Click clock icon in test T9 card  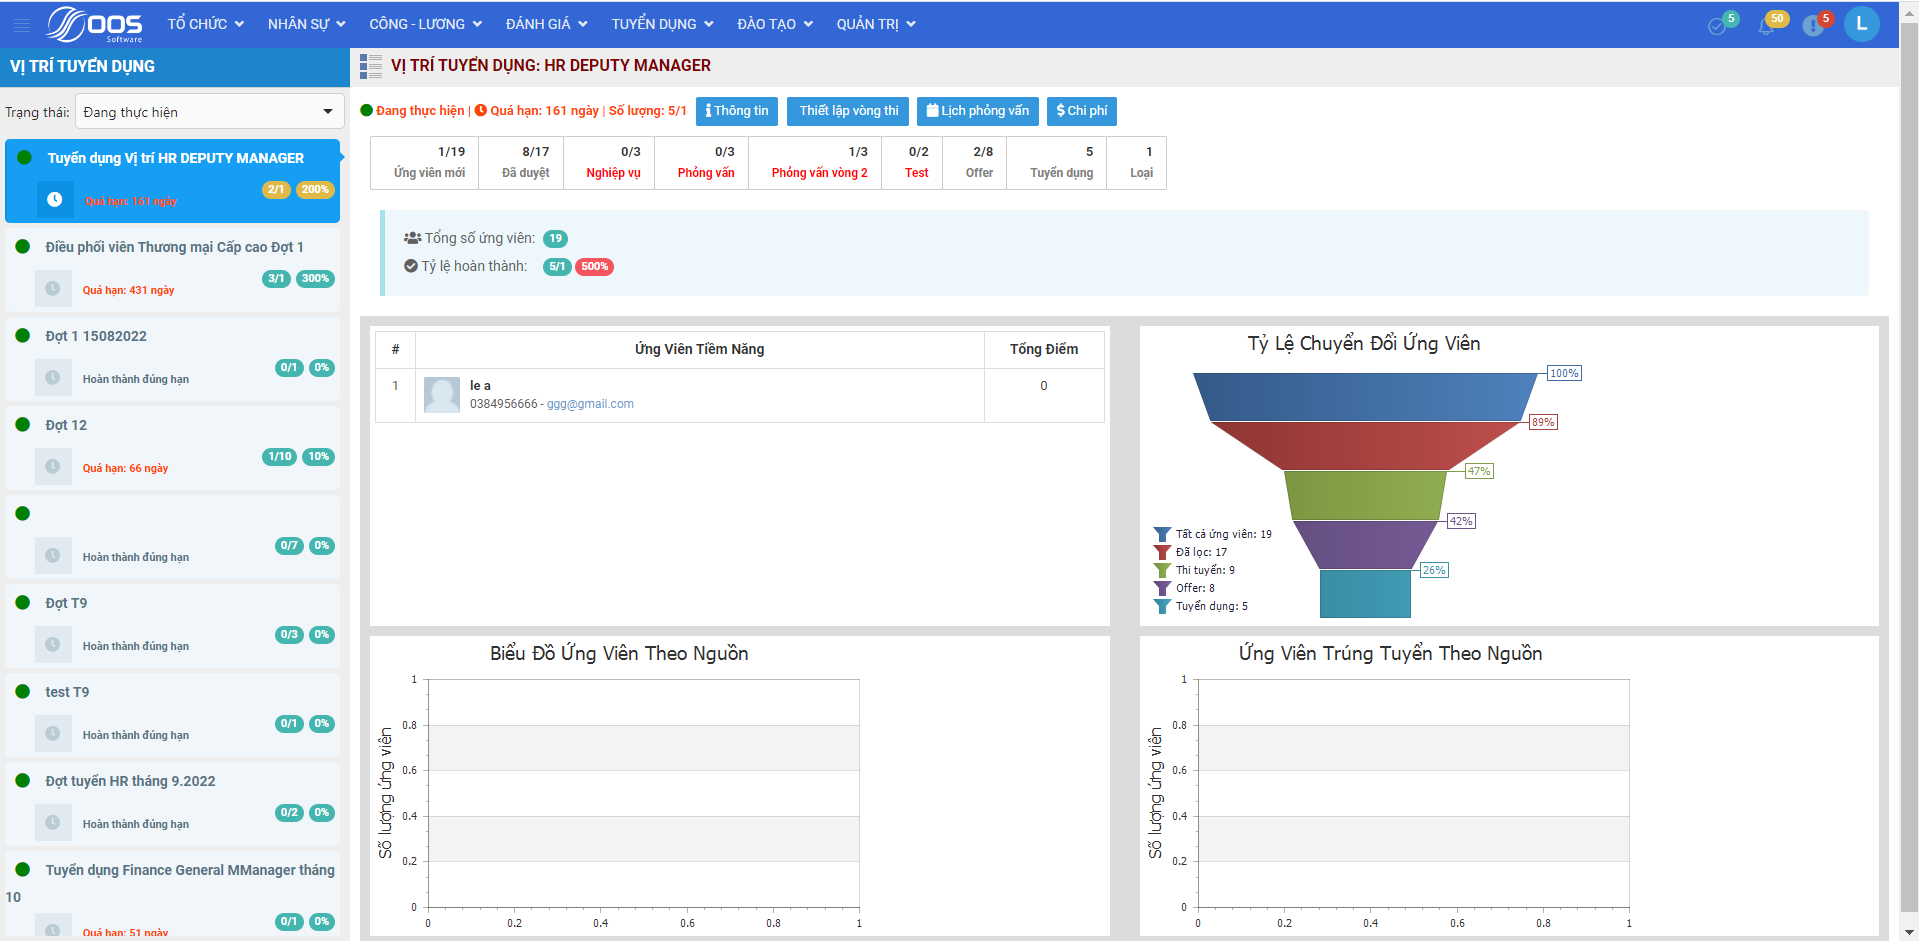(x=53, y=734)
